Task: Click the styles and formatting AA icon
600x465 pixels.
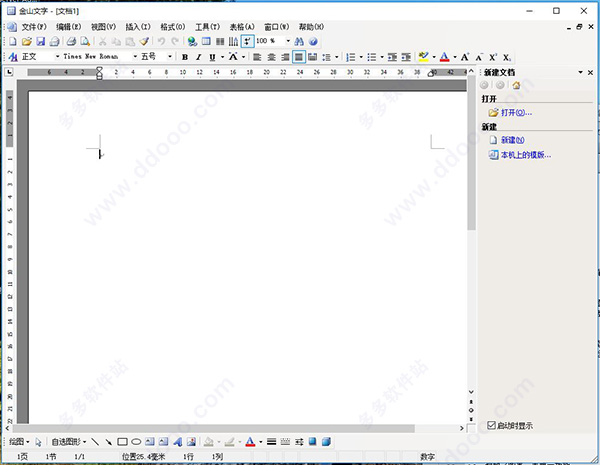Action: pos(13,57)
